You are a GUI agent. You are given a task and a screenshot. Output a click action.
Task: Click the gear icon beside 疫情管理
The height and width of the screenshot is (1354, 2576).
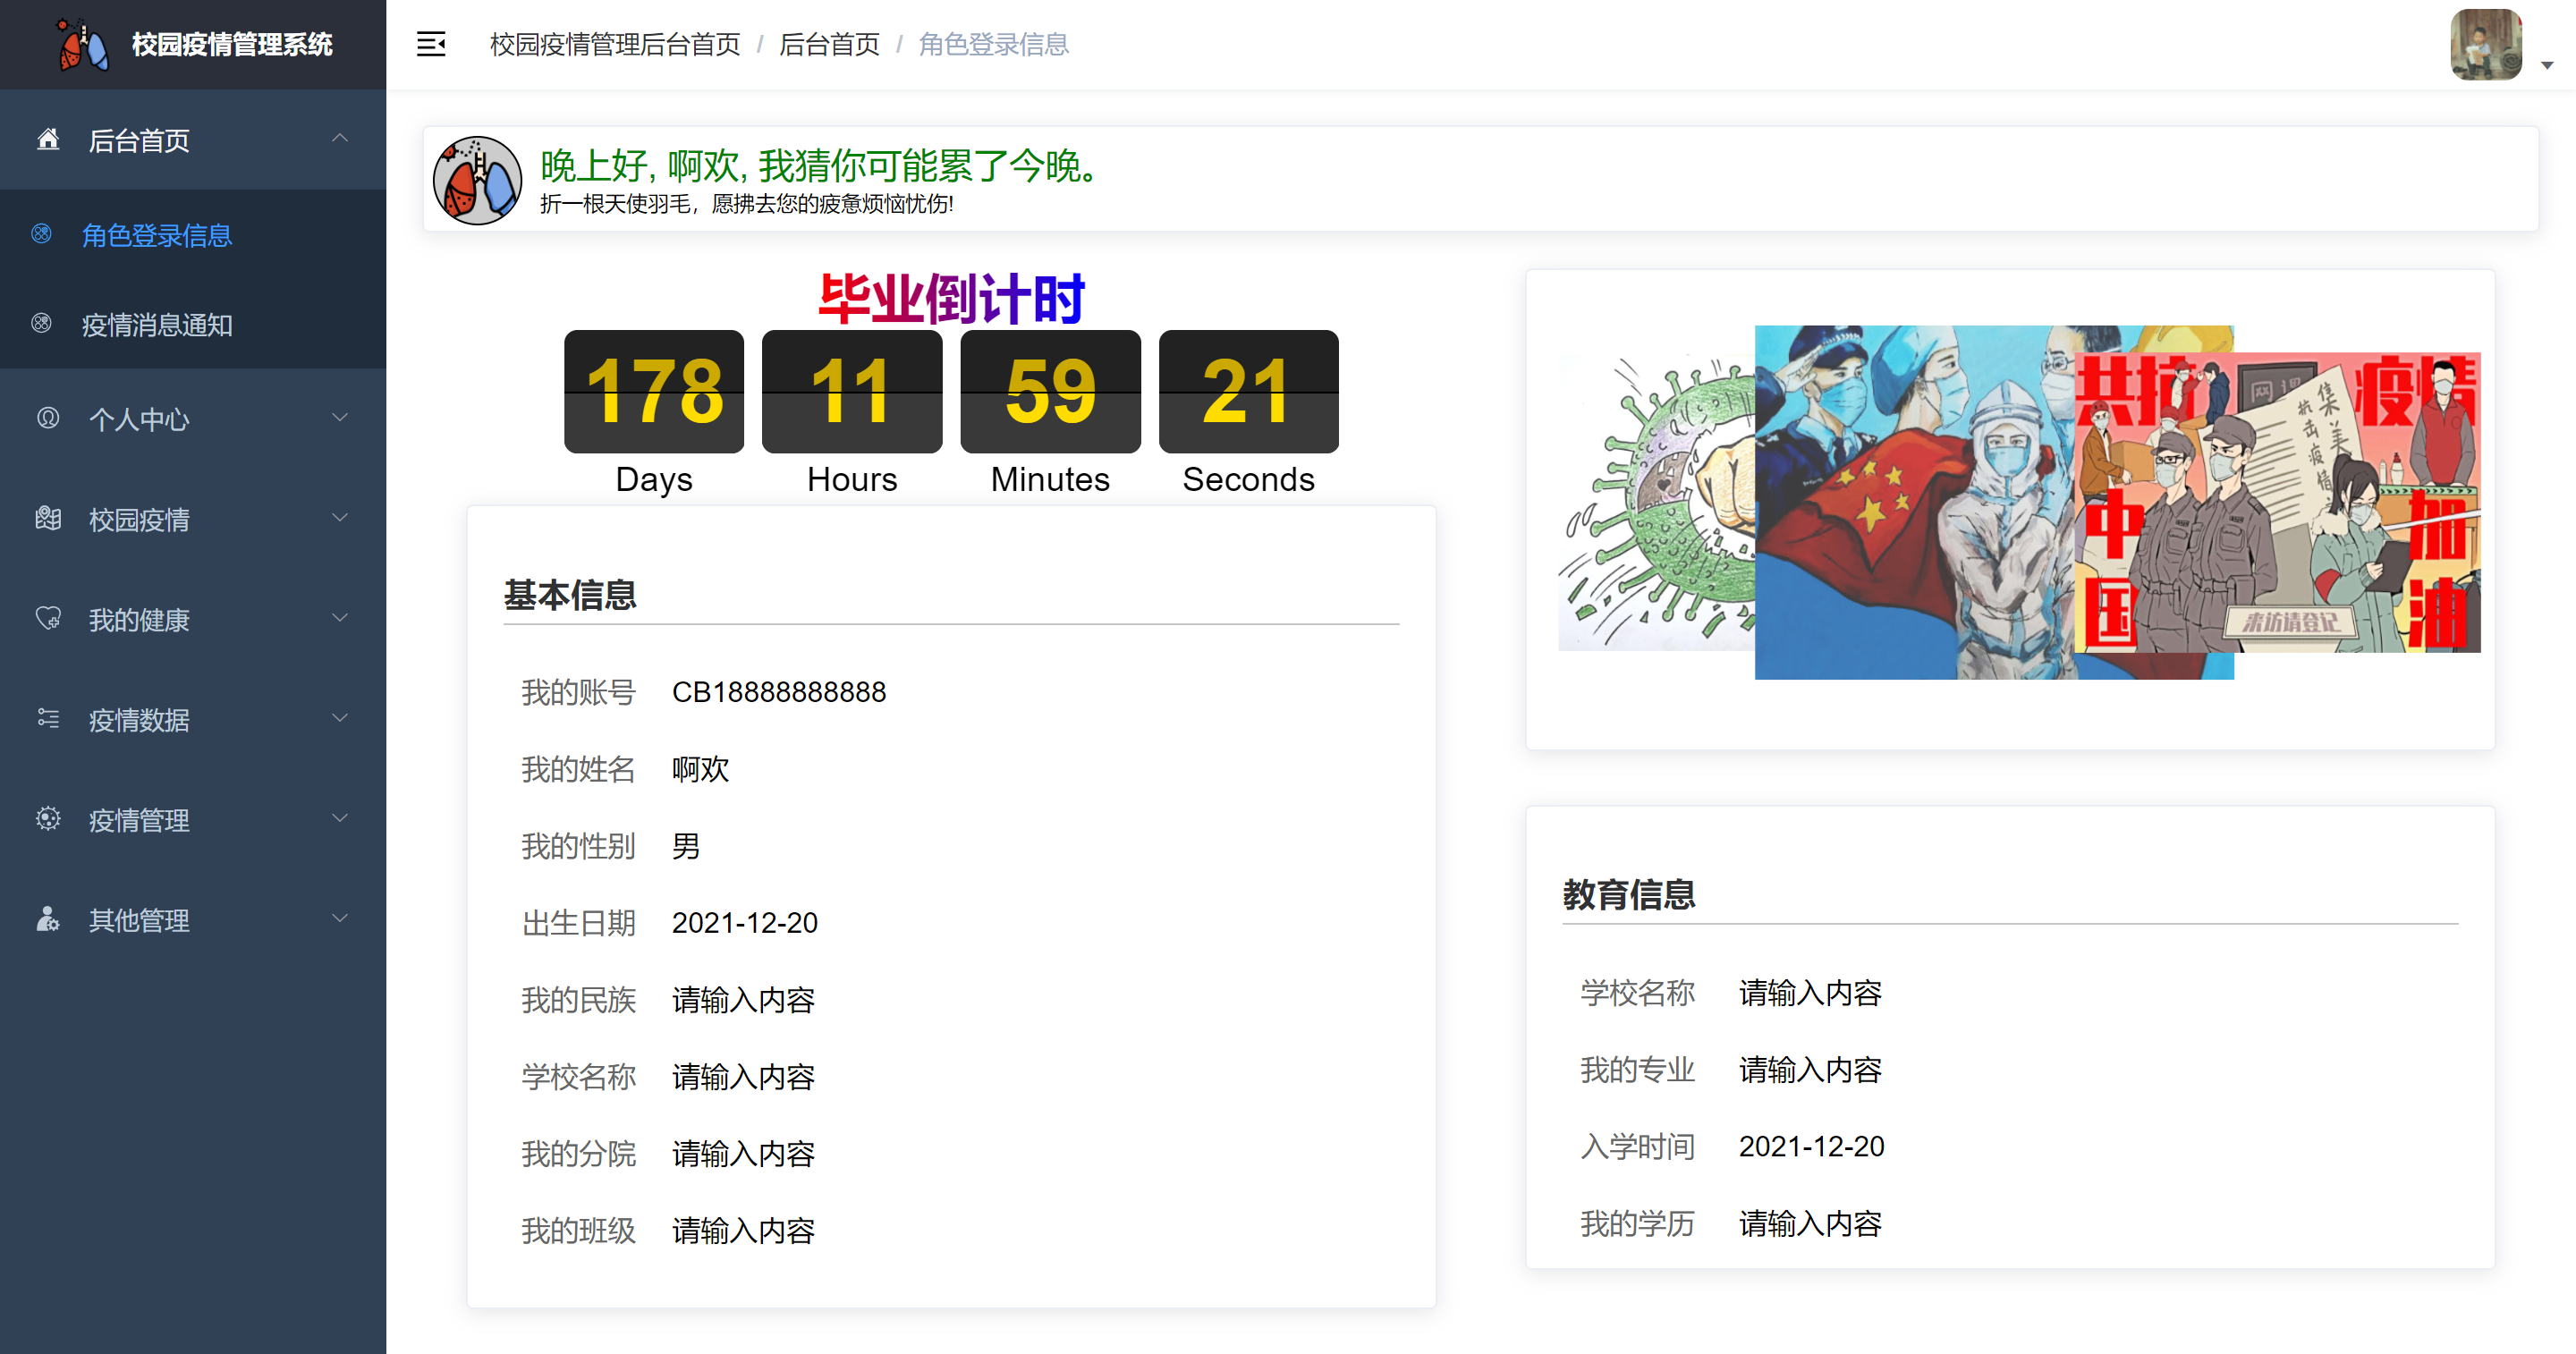[48, 818]
